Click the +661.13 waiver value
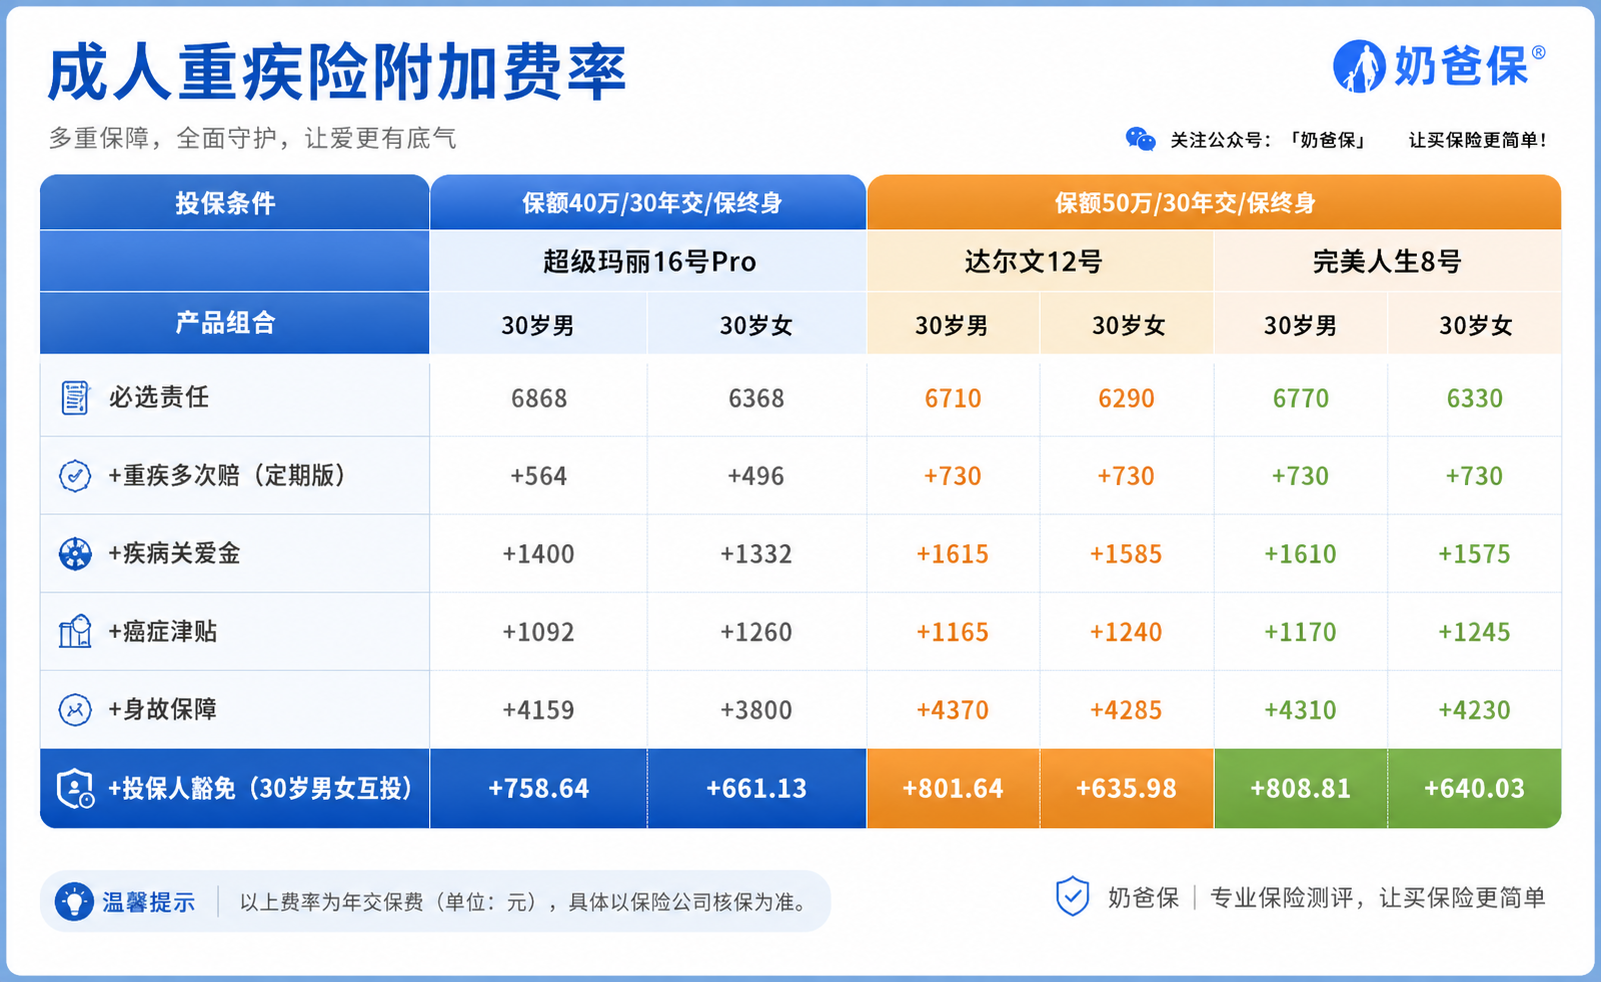This screenshot has width=1601, height=982. pyautogui.click(x=757, y=788)
